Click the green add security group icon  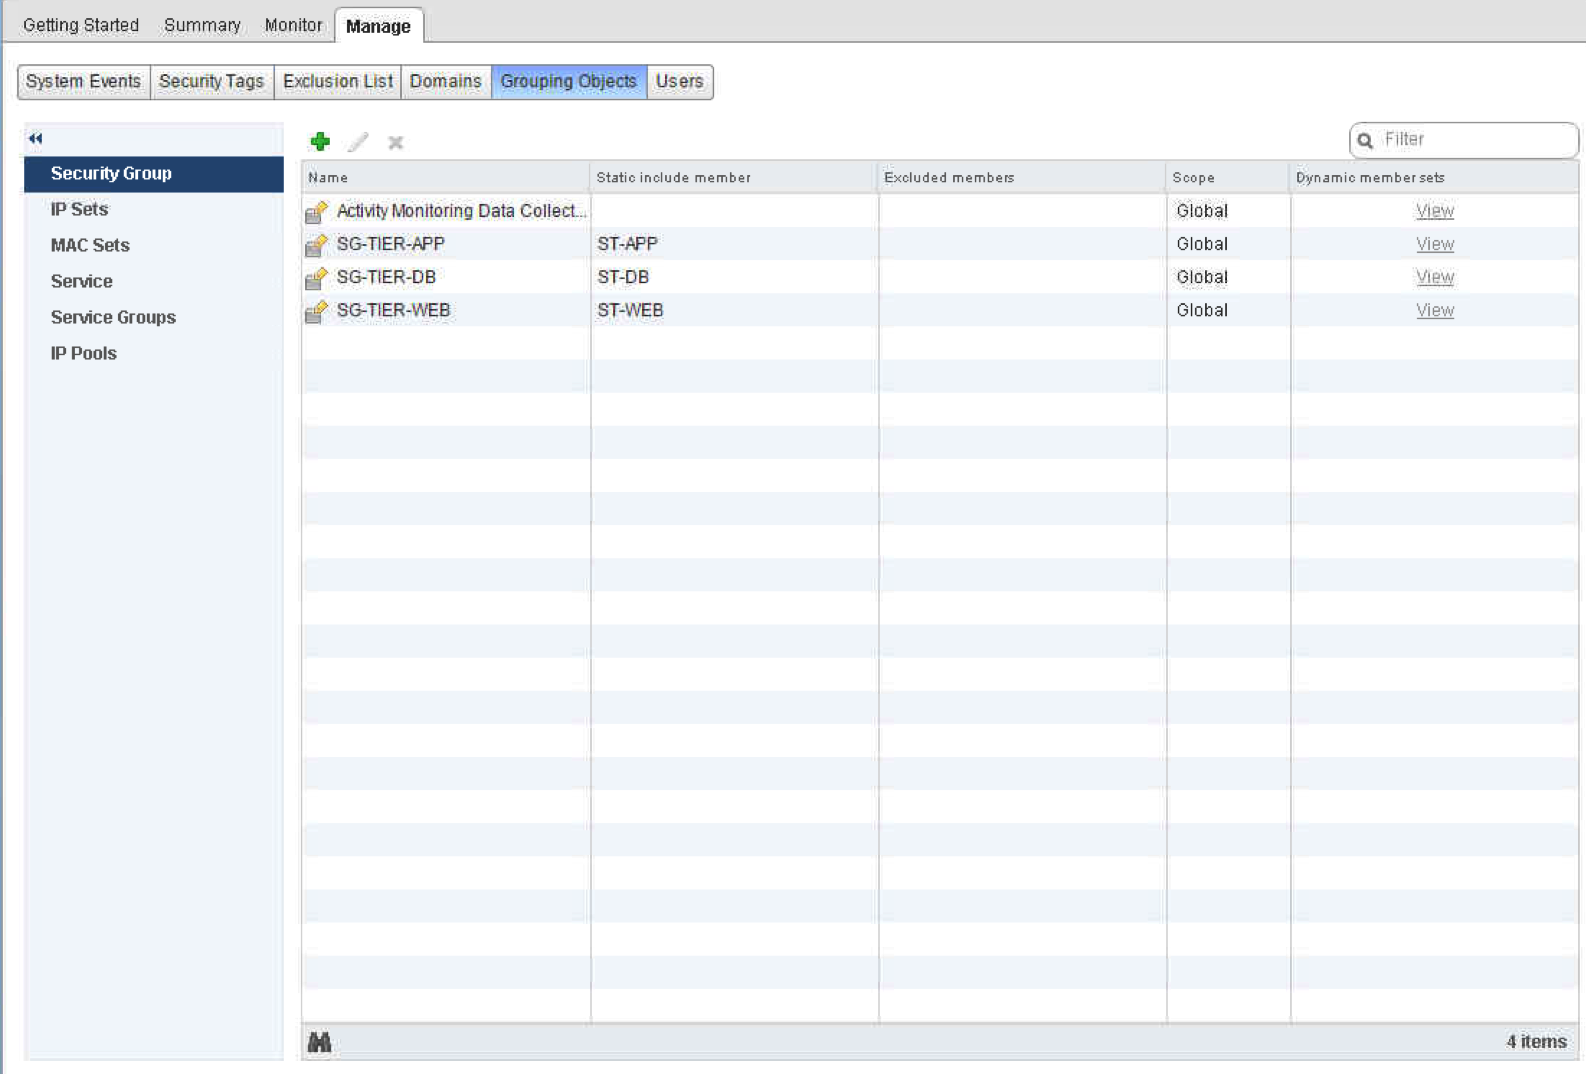(x=320, y=142)
